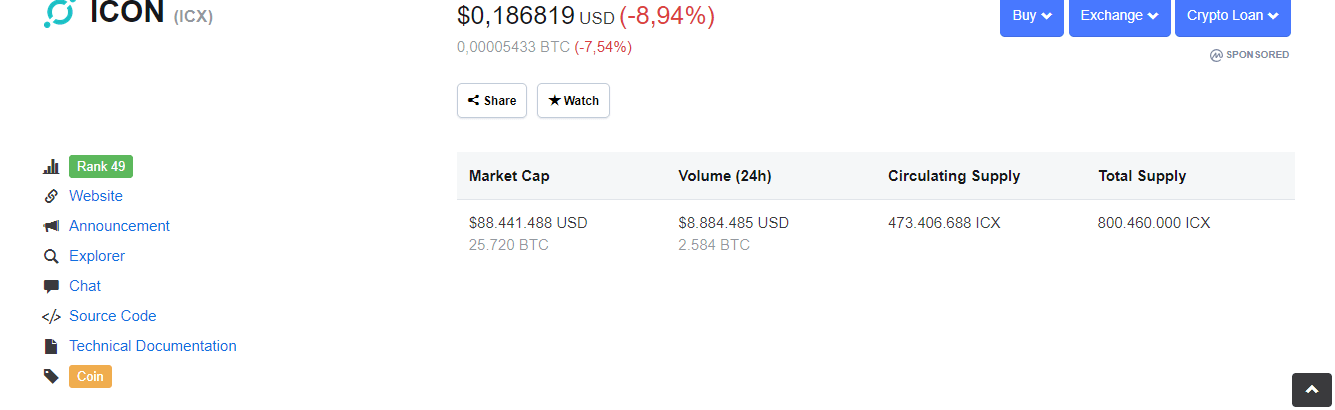Viewport: 1335px width, 410px height.
Task: Toggle Watch star for ICON
Action: [573, 100]
